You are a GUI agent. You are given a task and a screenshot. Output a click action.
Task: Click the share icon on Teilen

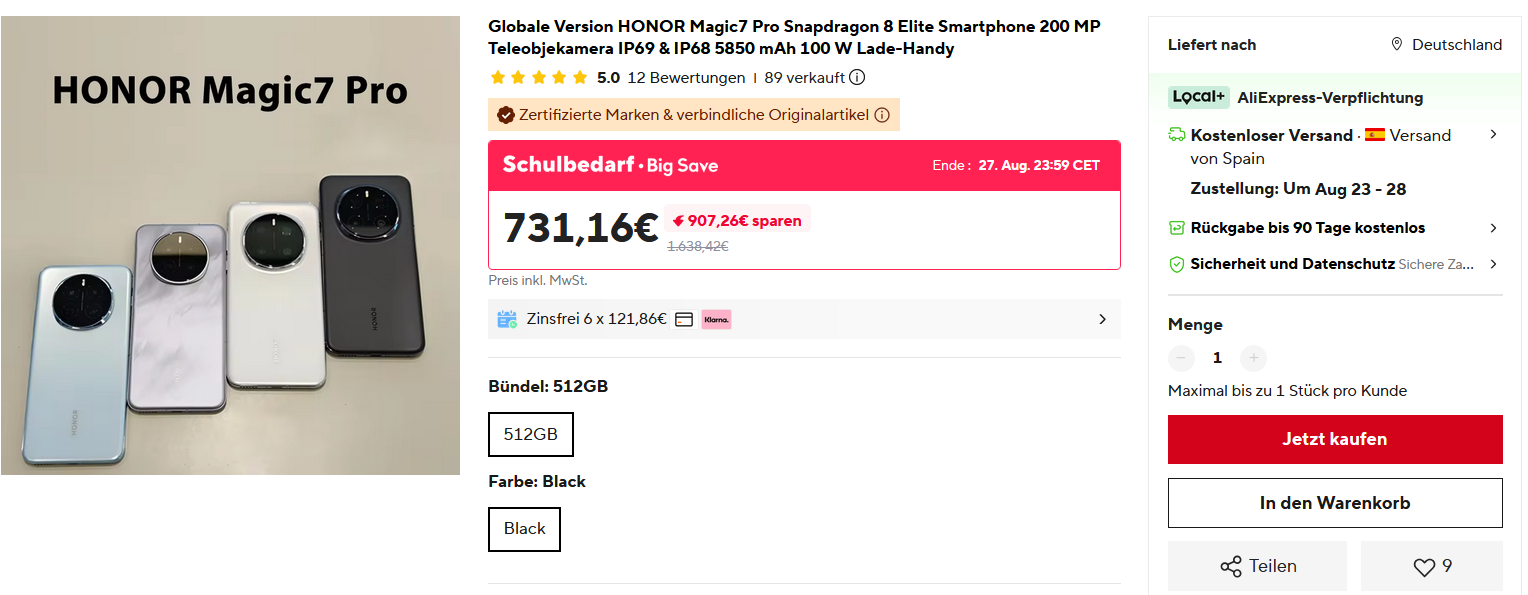coord(1231,567)
